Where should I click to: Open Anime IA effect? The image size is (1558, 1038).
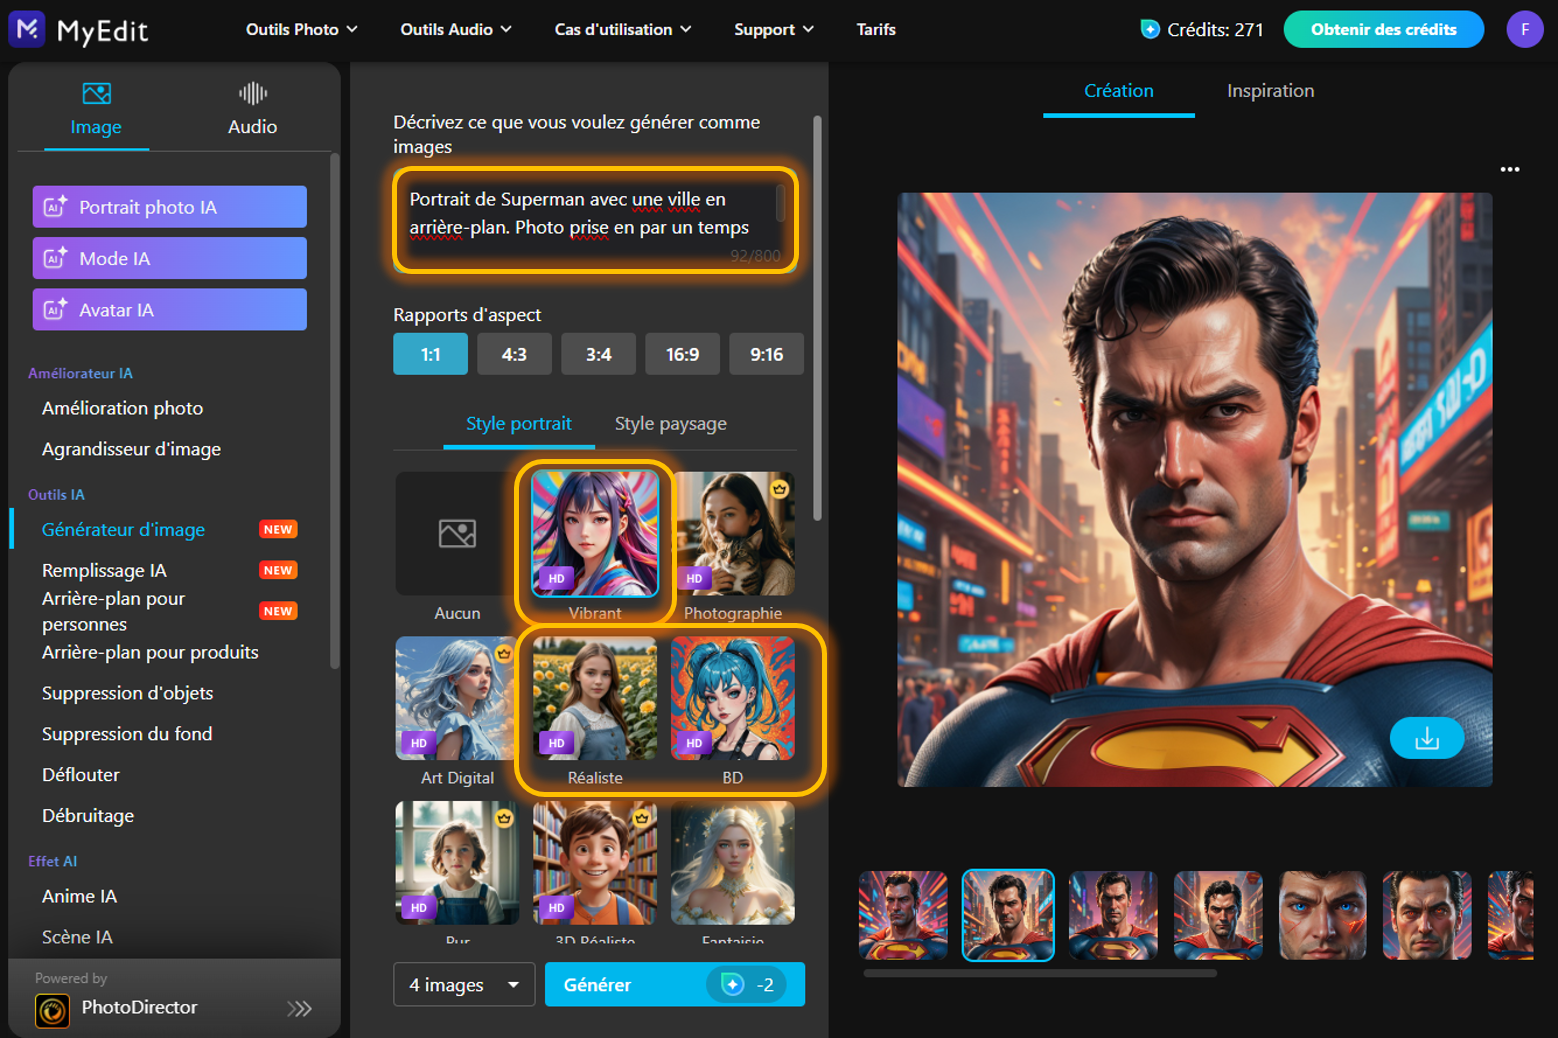point(79,897)
